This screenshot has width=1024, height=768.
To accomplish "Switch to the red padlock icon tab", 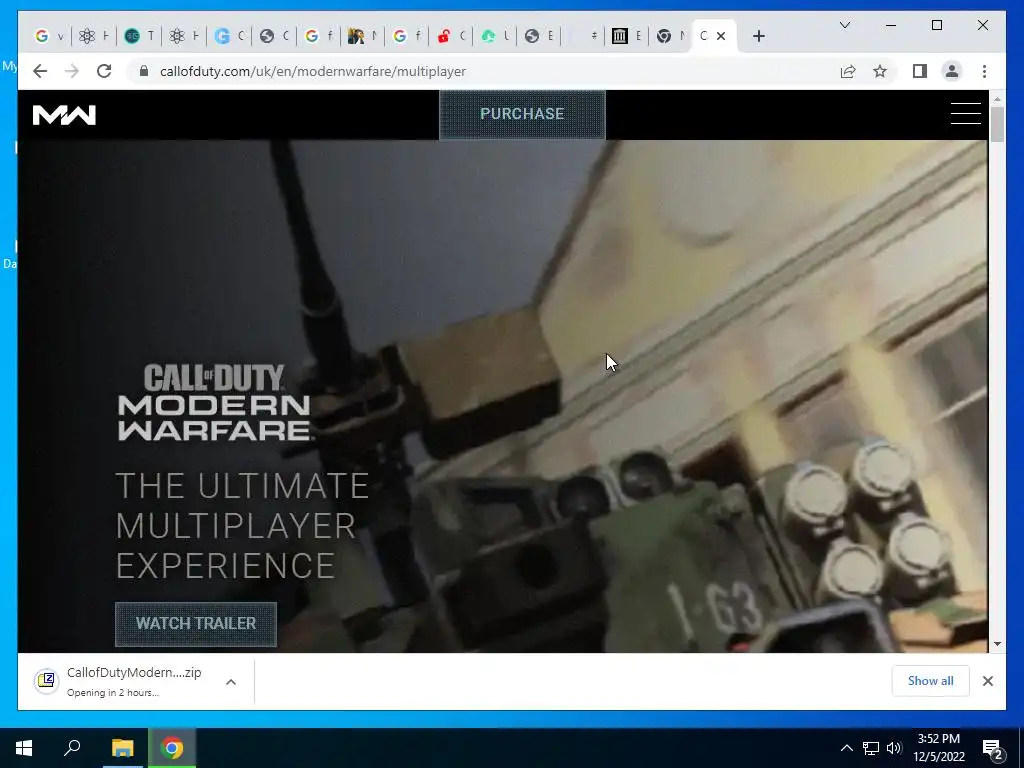I will [x=451, y=36].
